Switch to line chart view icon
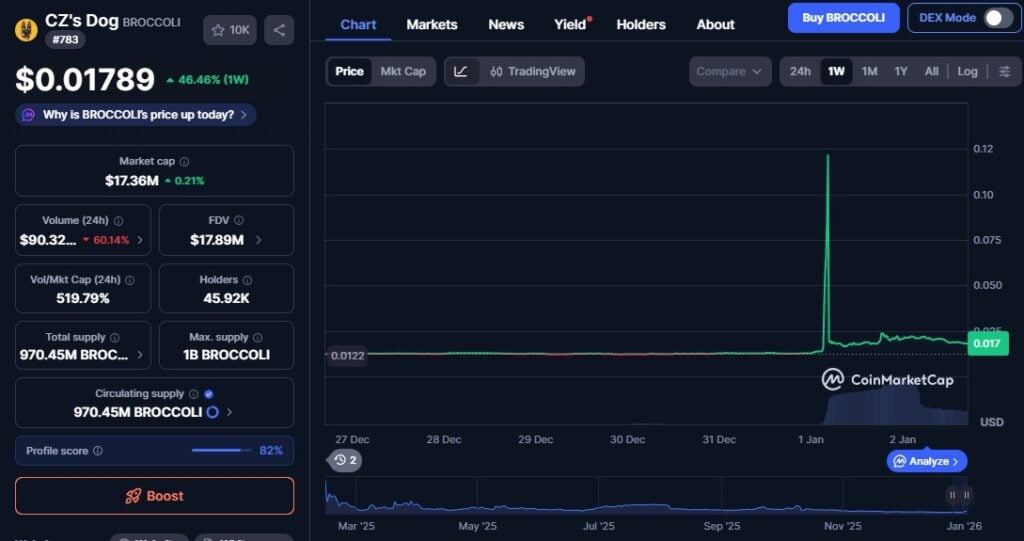1024x541 pixels. click(461, 72)
